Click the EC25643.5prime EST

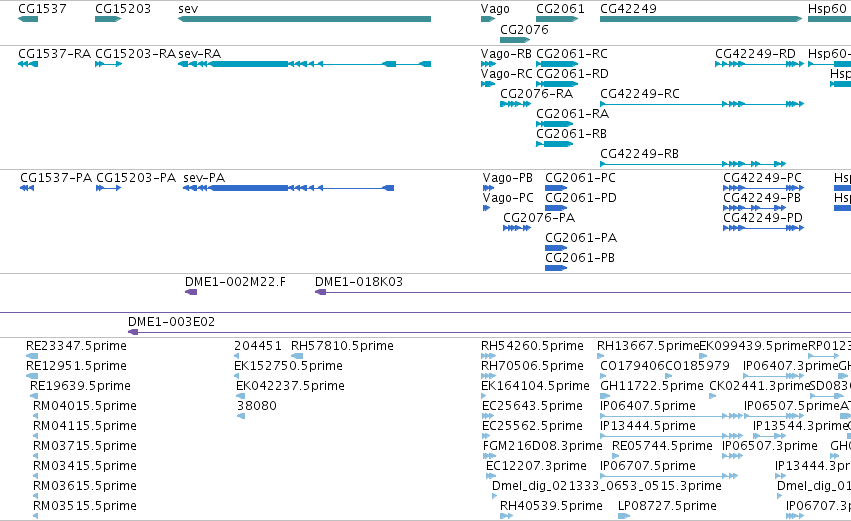tap(488, 417)
